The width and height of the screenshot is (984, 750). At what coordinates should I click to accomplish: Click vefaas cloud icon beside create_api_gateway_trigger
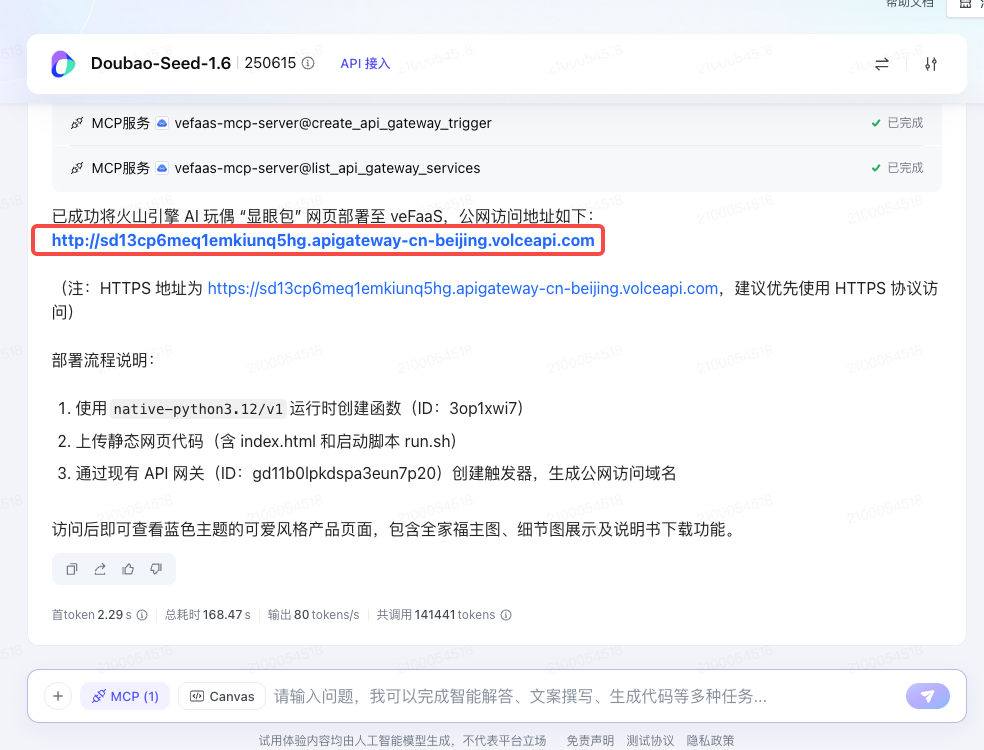162,123
